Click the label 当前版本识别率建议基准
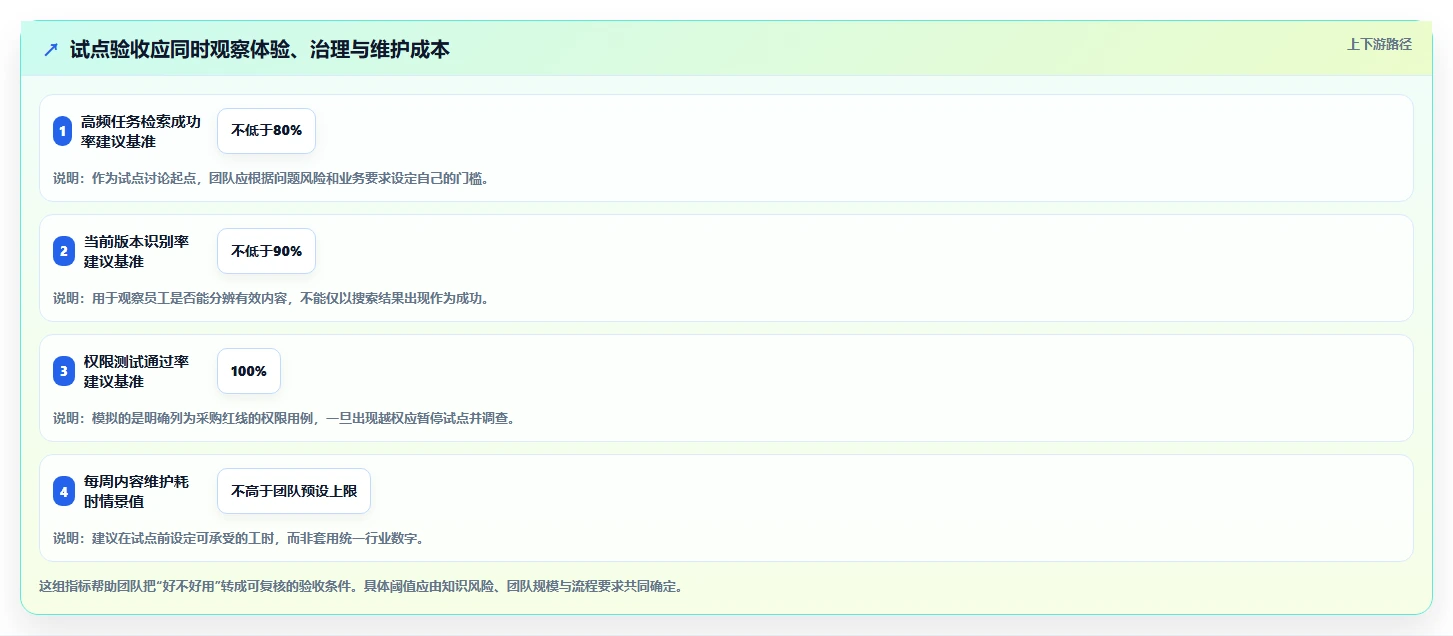This screenshot has width=1453, height=636. (x=136, y=251)
